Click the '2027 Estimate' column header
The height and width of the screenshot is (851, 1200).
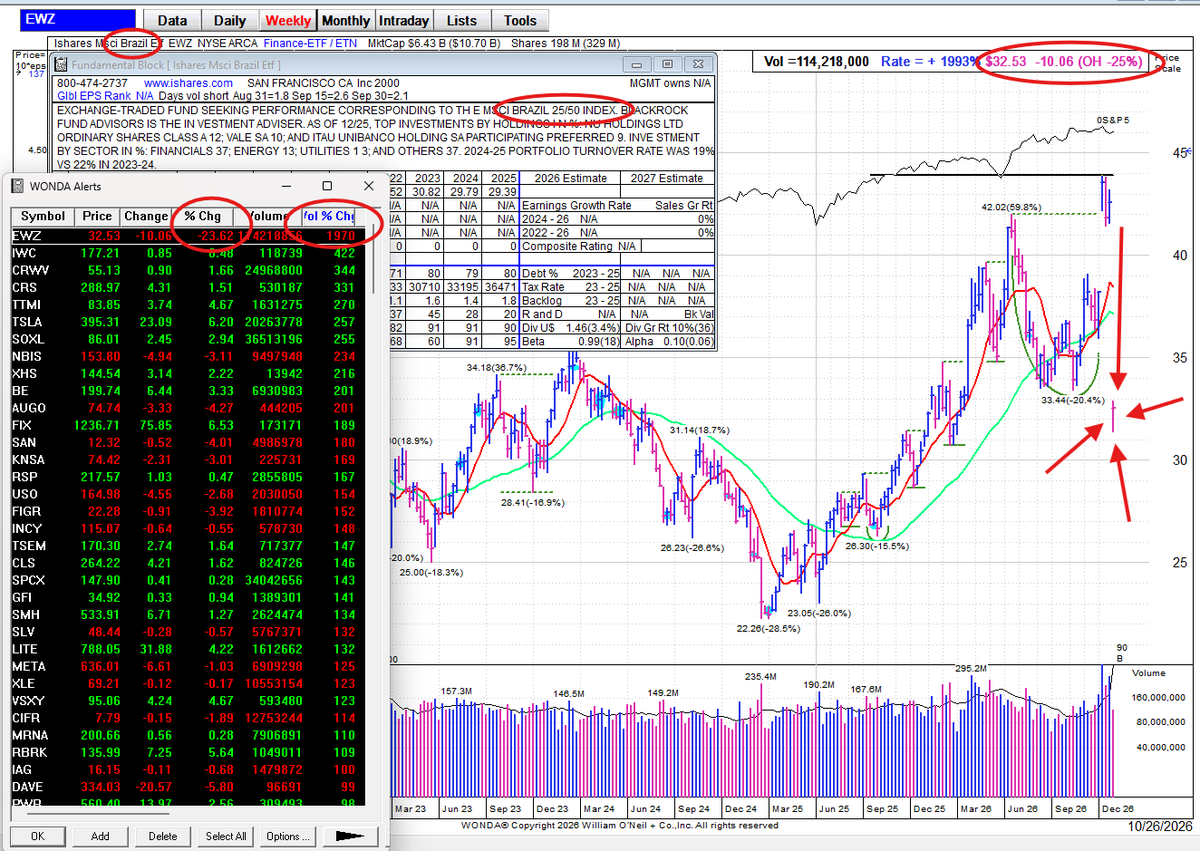pyautogui.click(x=668, y=178)
